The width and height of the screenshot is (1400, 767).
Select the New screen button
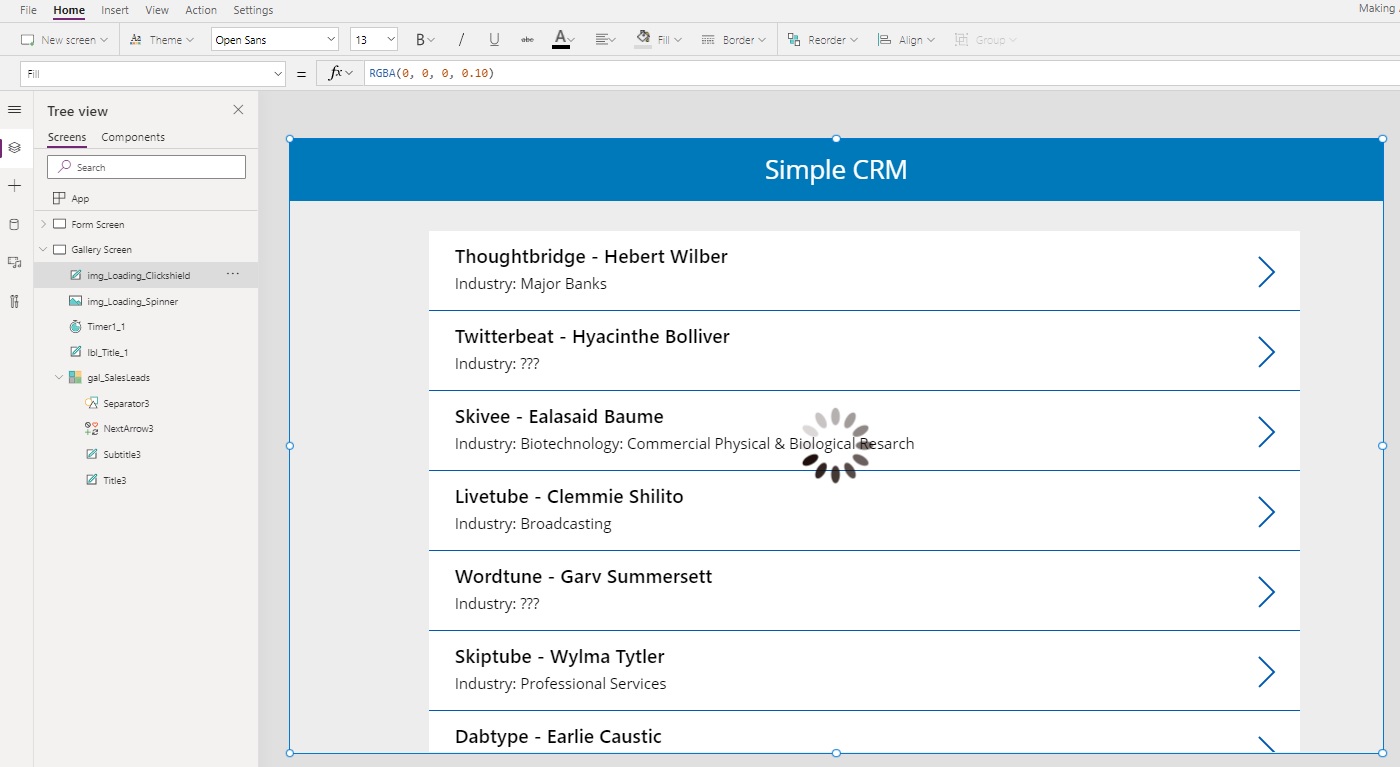63,39
